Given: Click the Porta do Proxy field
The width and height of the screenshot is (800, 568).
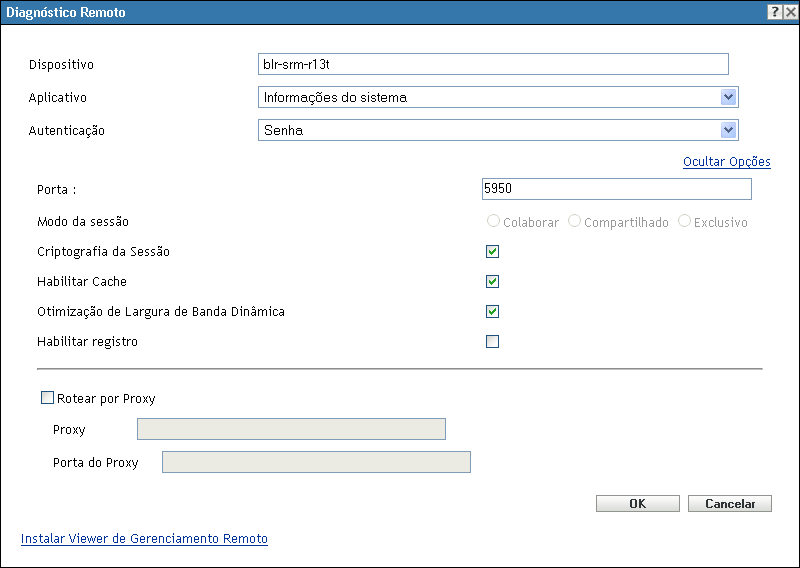Looking at the screenshot, I should click(315, 462).
